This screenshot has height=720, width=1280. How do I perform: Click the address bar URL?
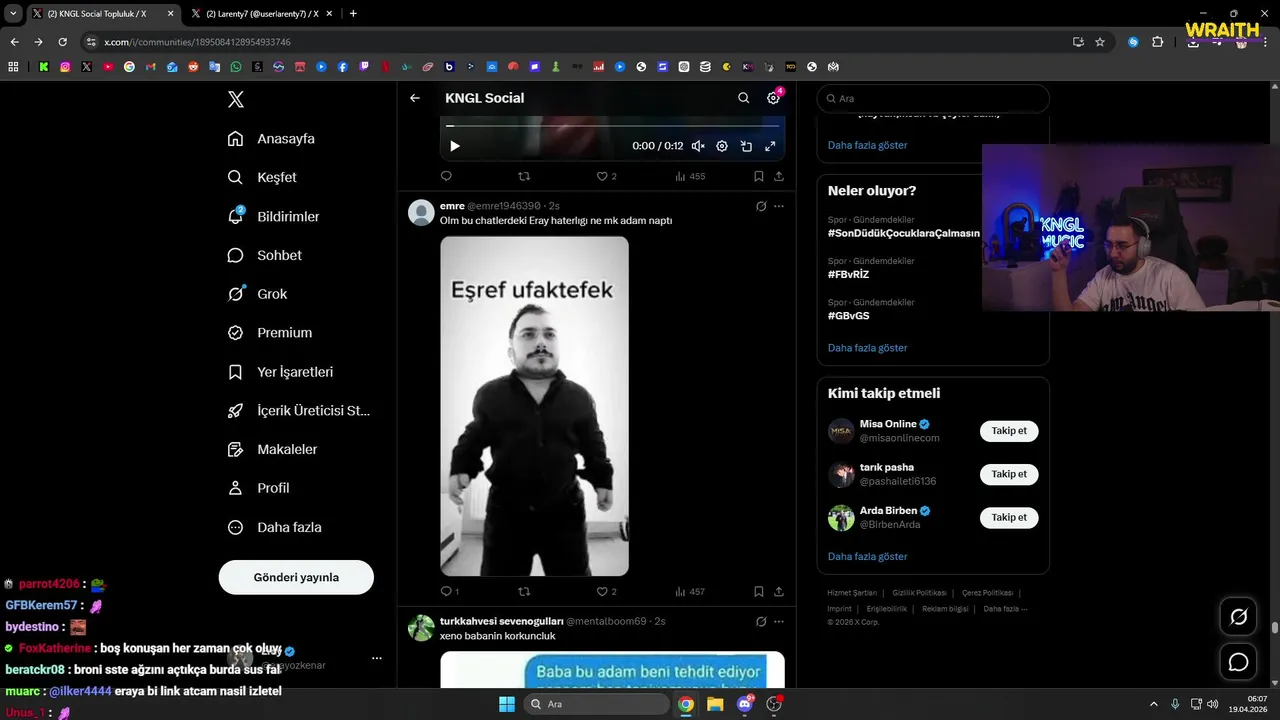[x=197, y=42]
